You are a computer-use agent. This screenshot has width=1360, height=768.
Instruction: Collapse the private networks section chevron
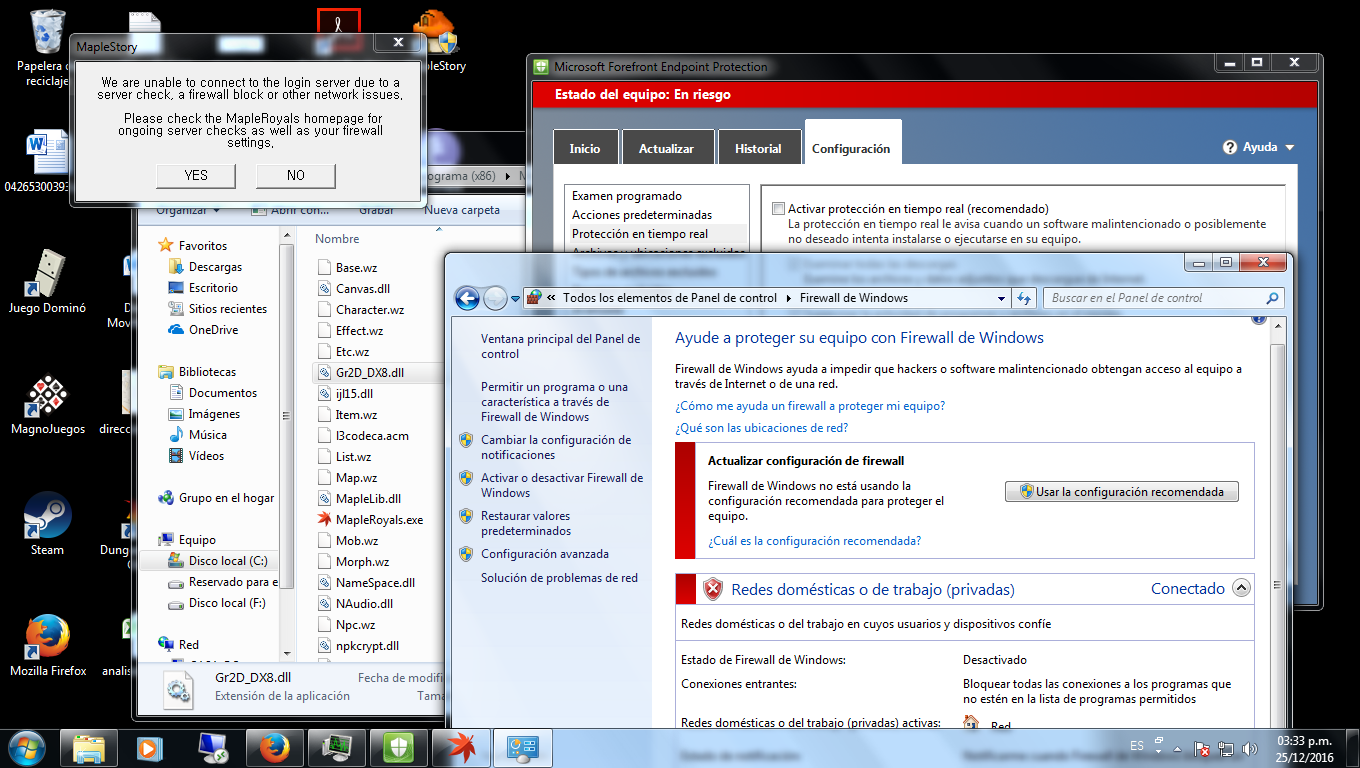(1241, 588)
